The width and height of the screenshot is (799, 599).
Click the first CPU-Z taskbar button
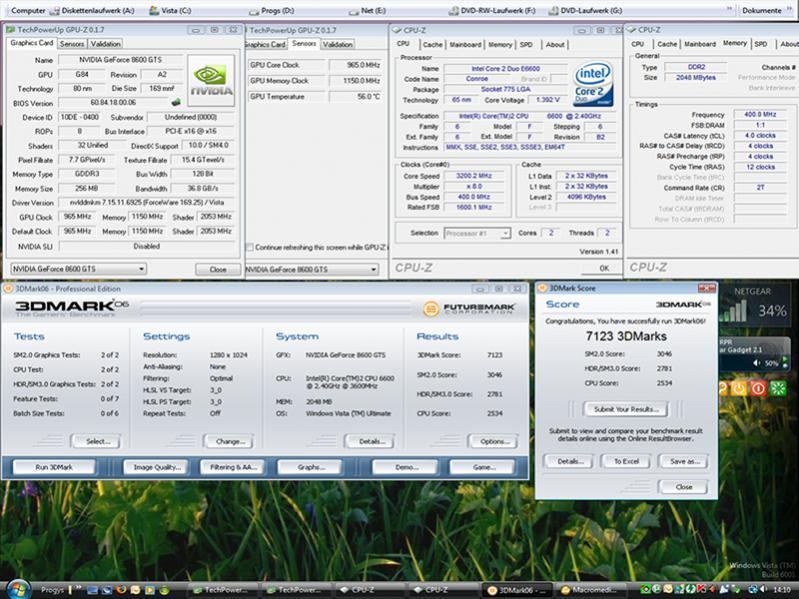tap(369, 590)
